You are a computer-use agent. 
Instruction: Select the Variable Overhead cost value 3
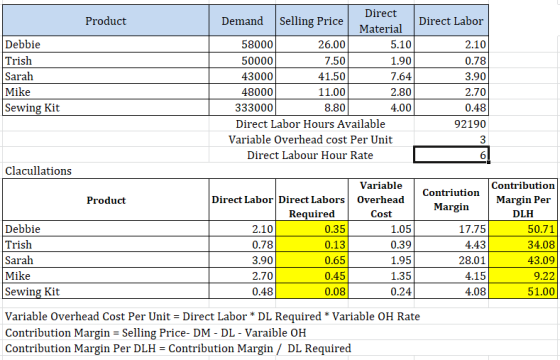tap(451, 139)
